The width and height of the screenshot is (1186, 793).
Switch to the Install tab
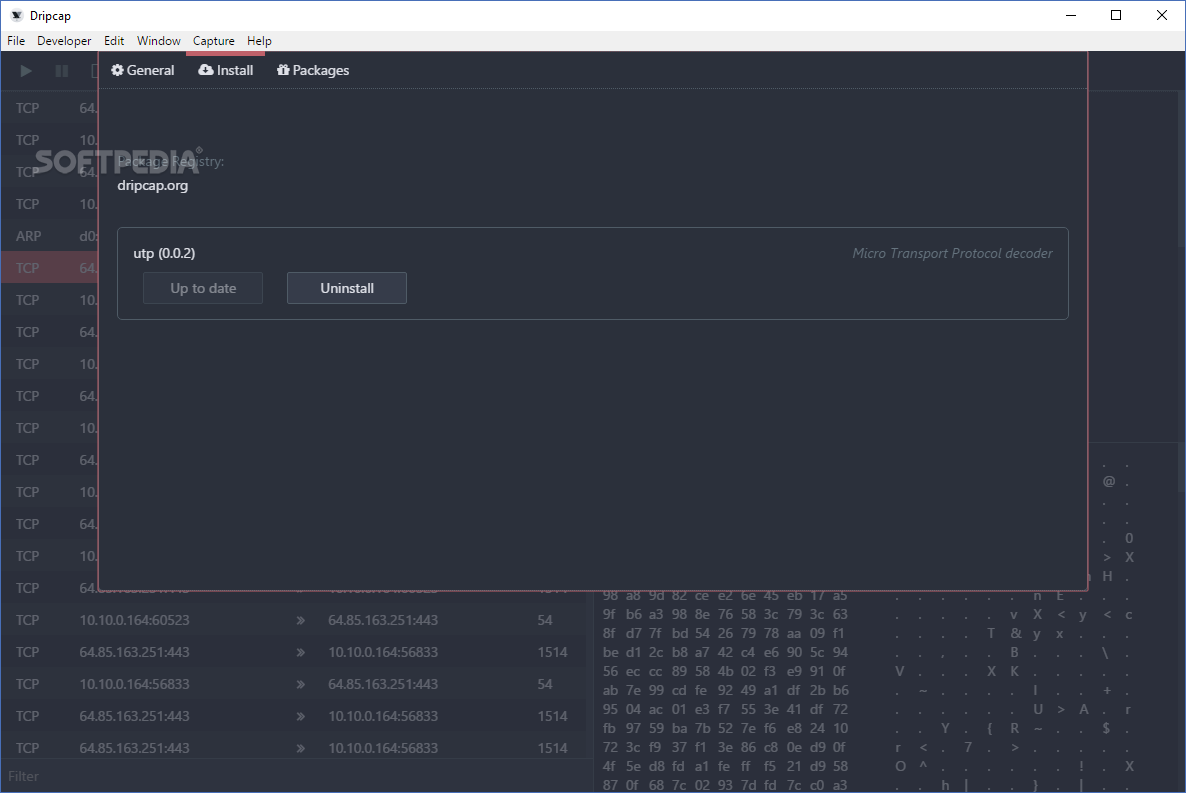226,70
